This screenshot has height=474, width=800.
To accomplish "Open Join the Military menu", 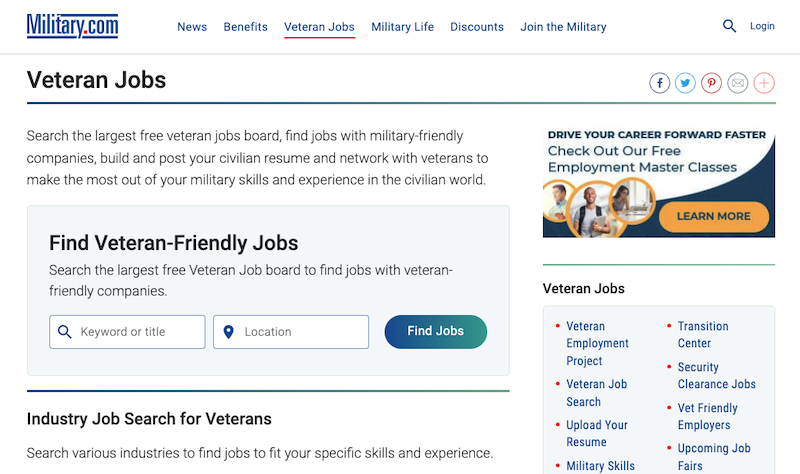I will 563,27.
